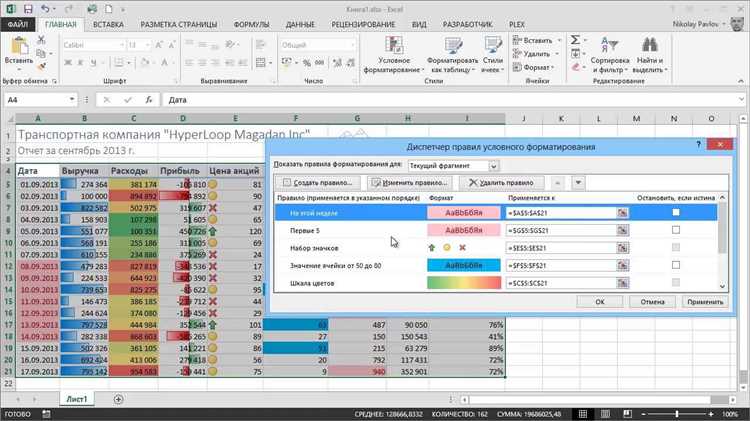Click the Создать правило button
750x421 pixels.
tap(318, 183)
